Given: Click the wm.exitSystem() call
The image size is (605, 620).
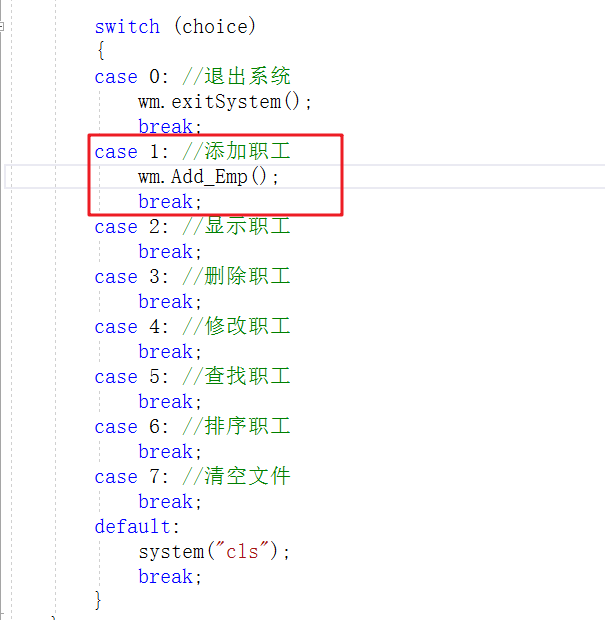Looking at the screenshot, I should 225,102.
